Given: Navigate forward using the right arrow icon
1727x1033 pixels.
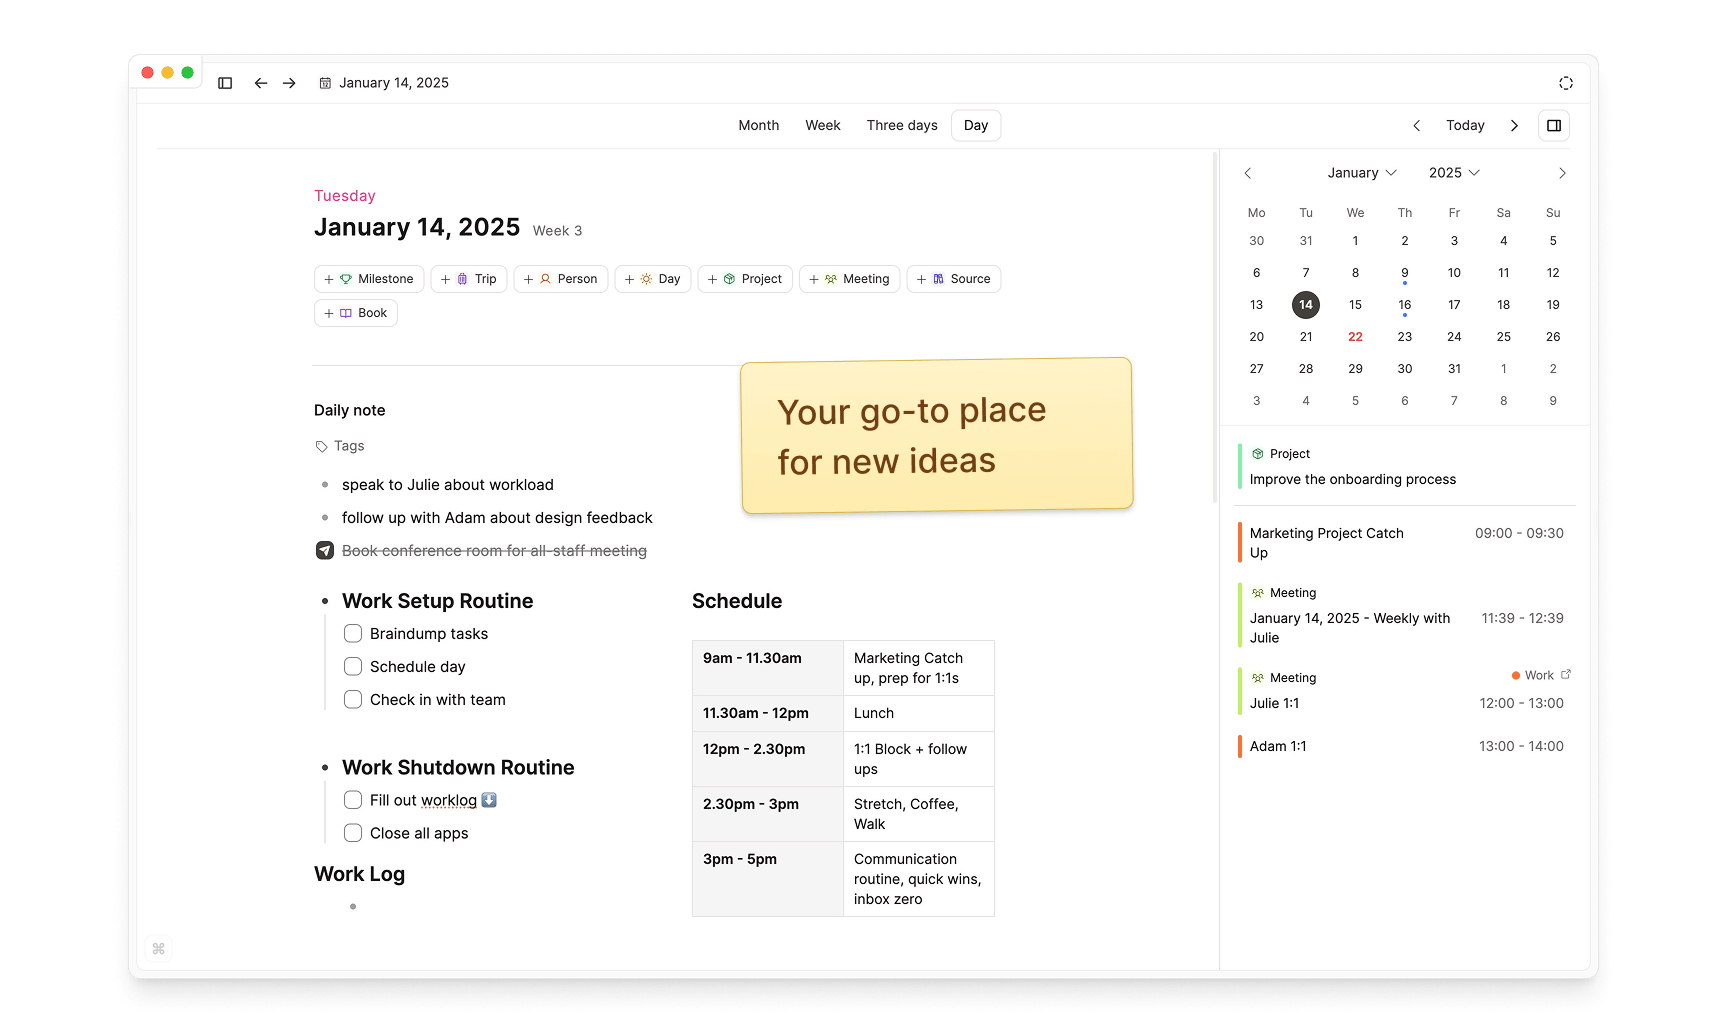Looking at the screenshot, I should 289,83.
